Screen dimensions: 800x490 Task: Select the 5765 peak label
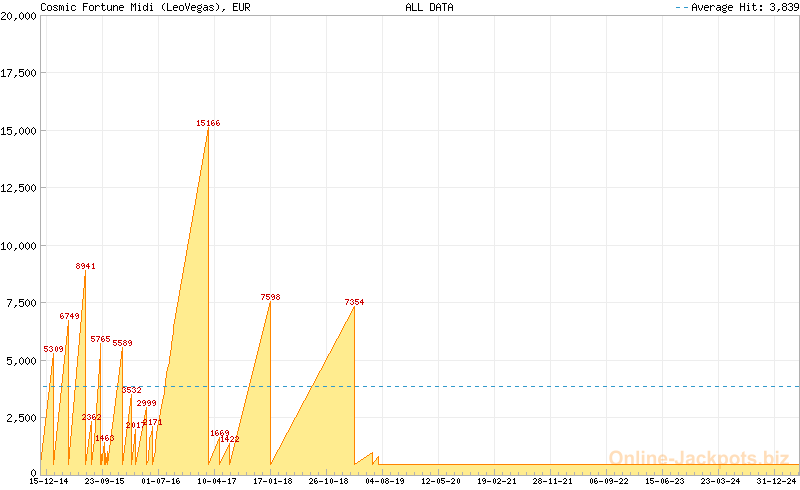100,339
